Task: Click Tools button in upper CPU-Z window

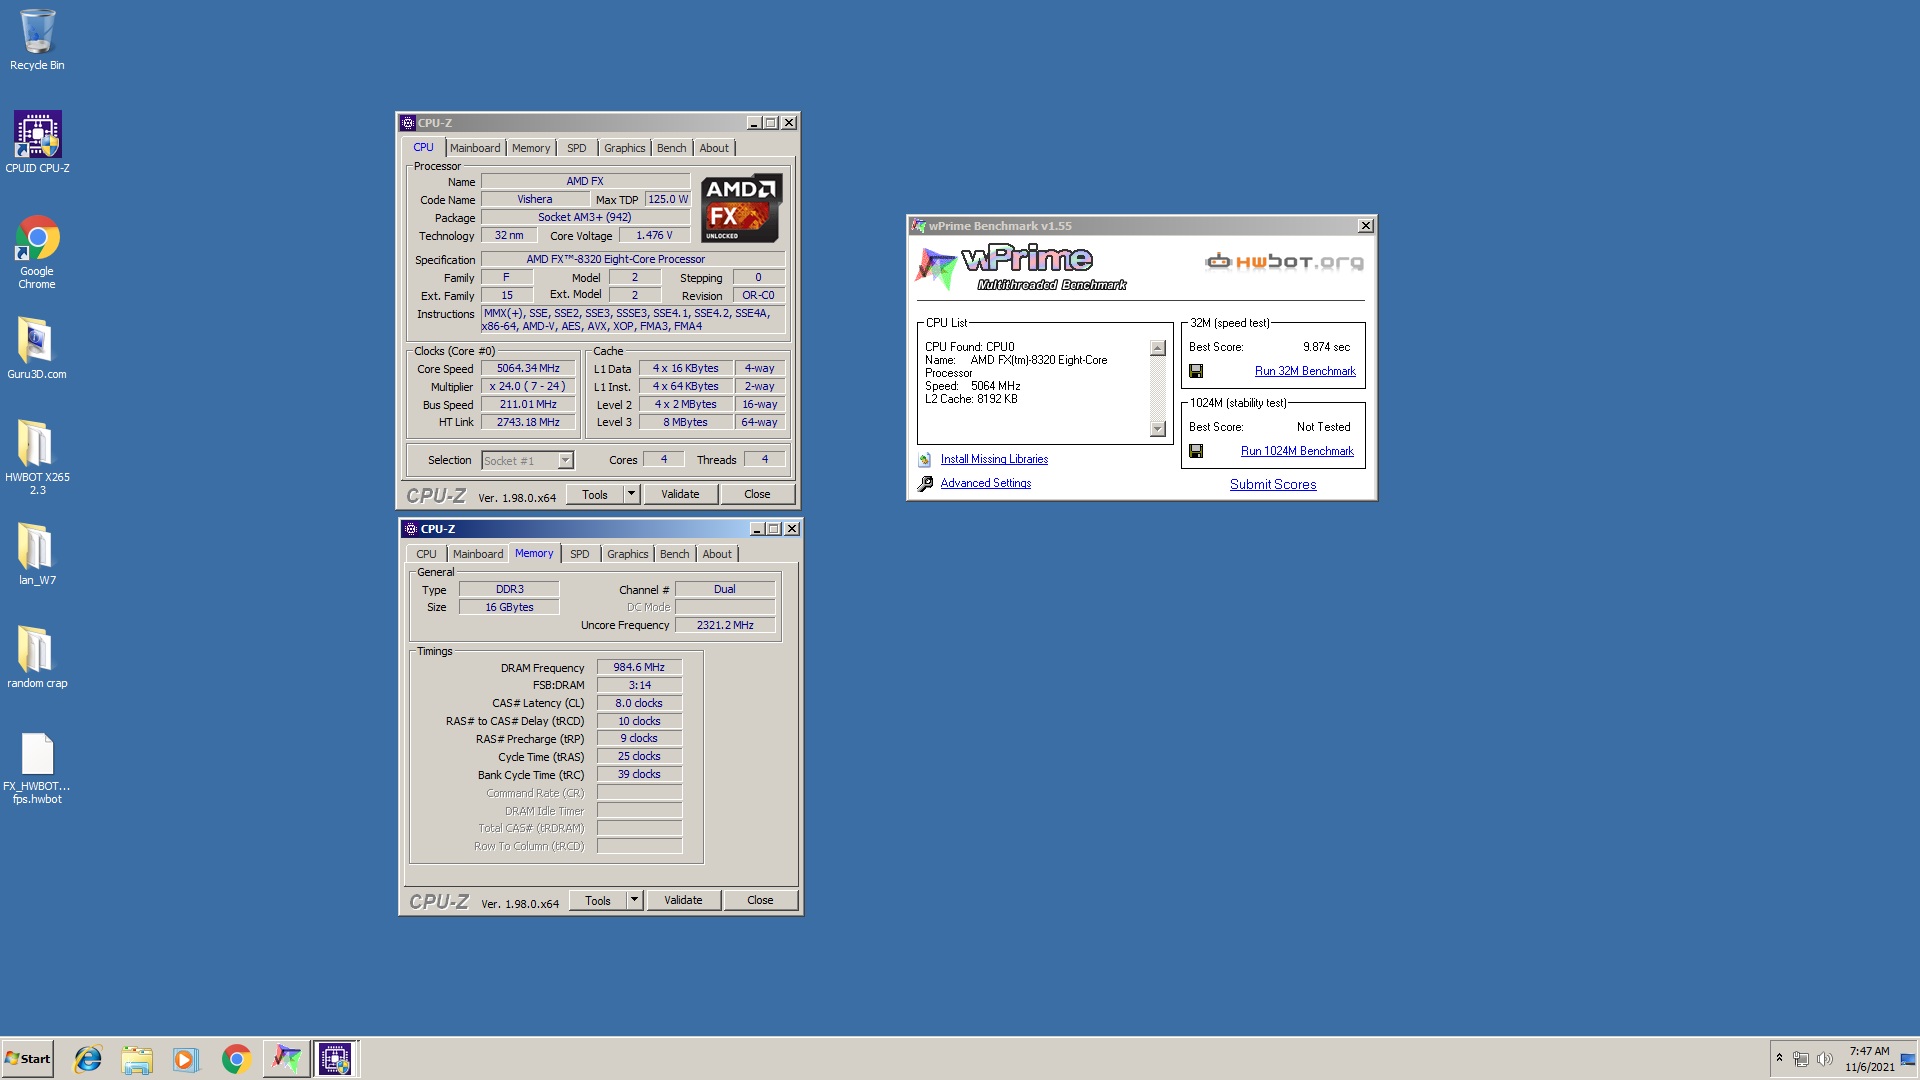Action: [595, 494]
